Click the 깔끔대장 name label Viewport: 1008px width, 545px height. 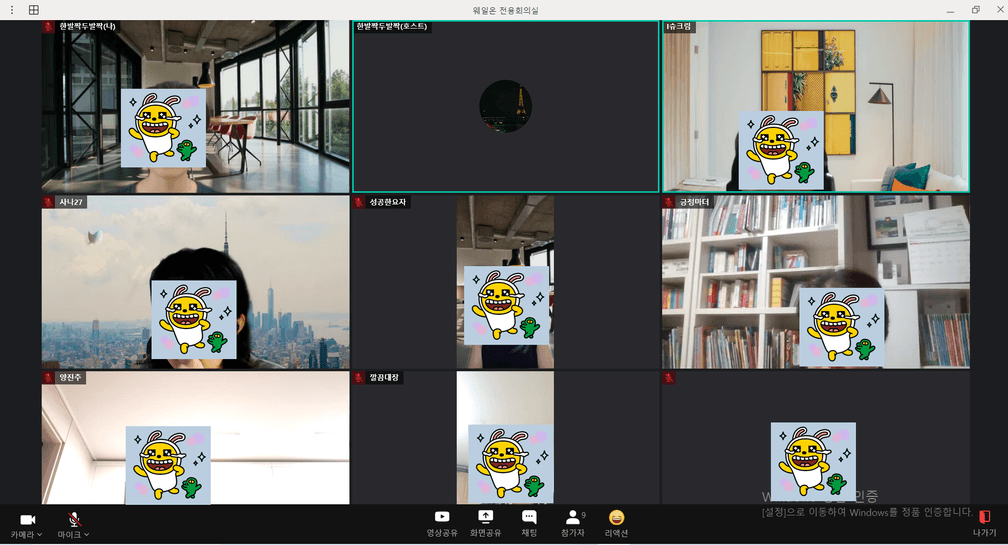384,377
